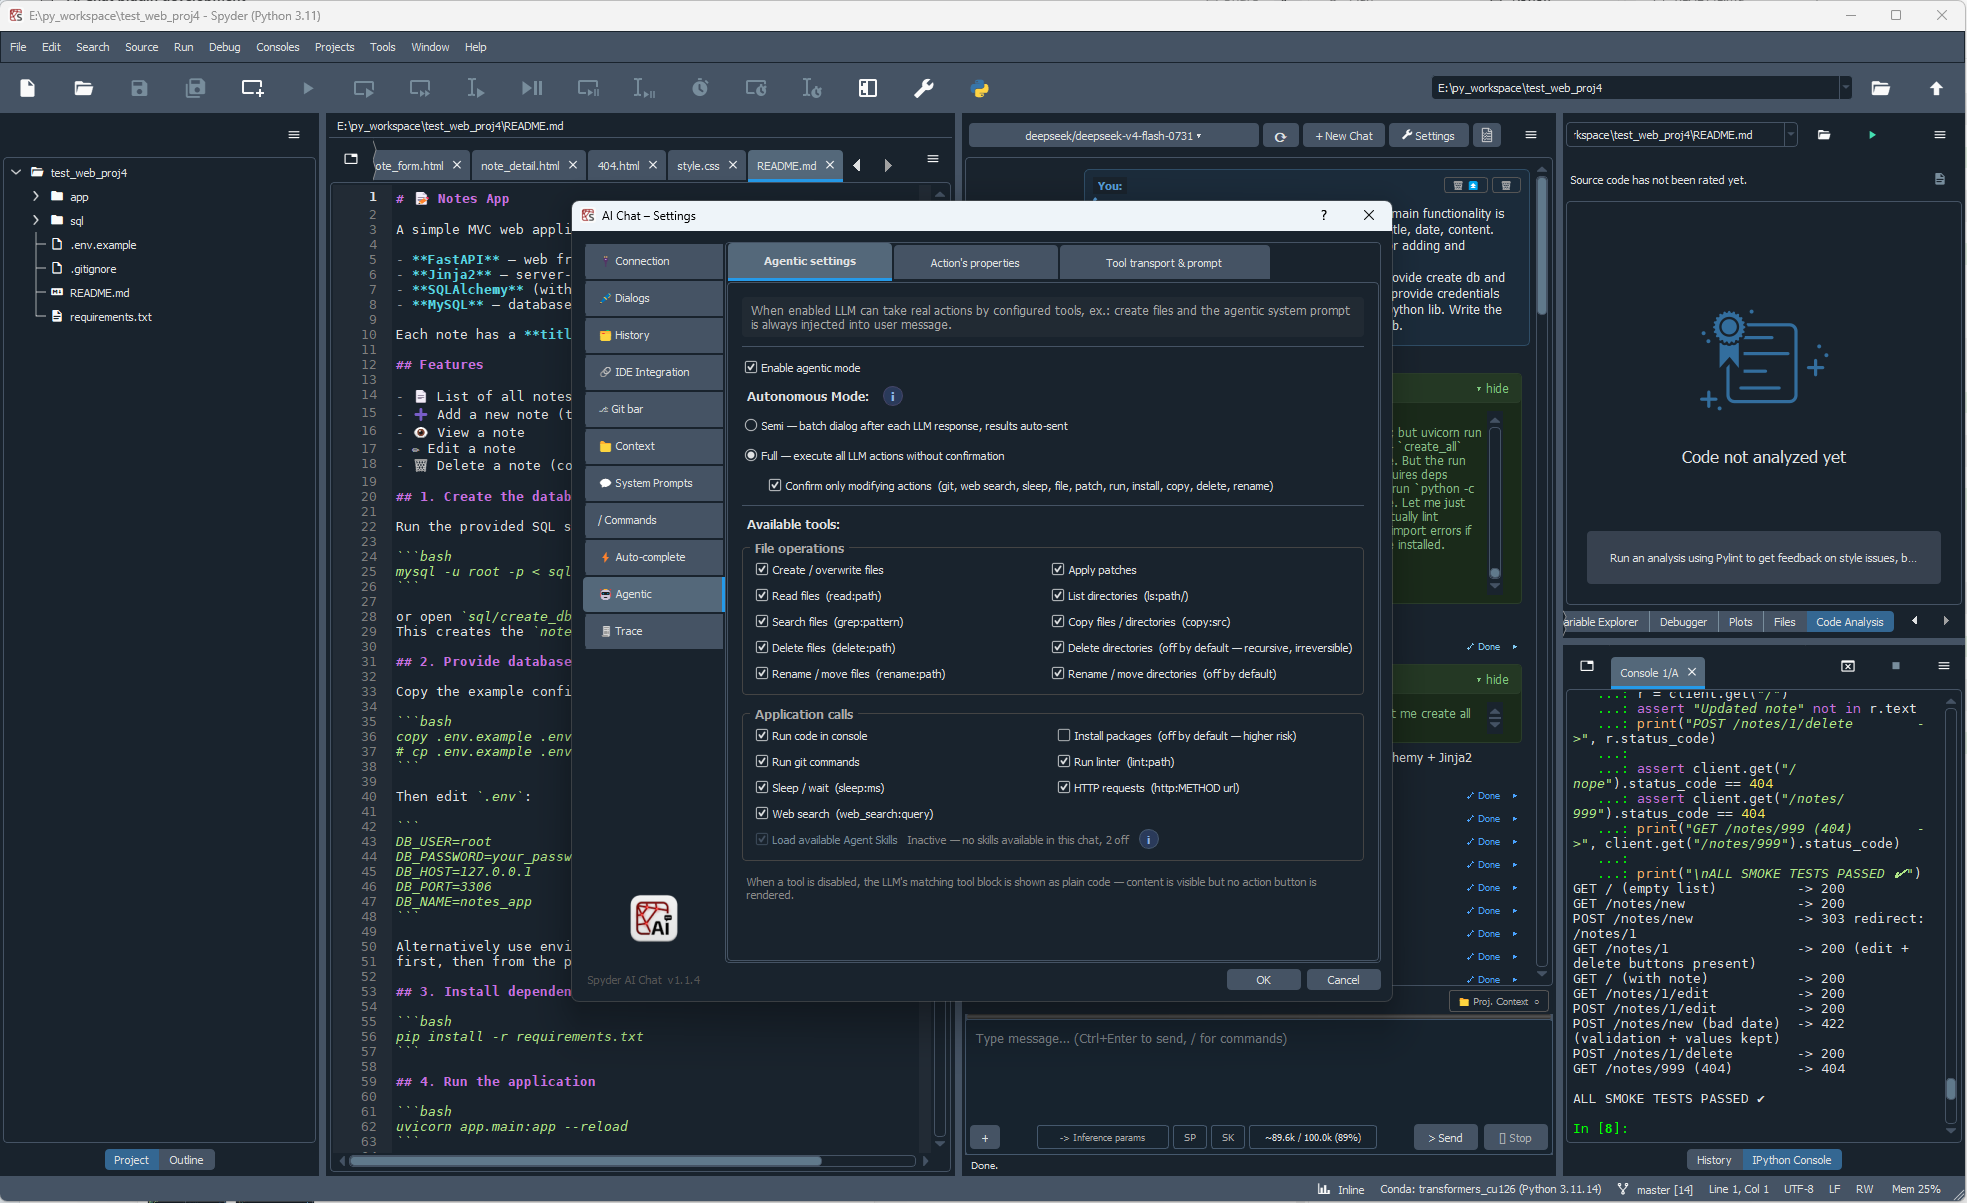Click the Agent Skills info icon

pos(1149,840)
